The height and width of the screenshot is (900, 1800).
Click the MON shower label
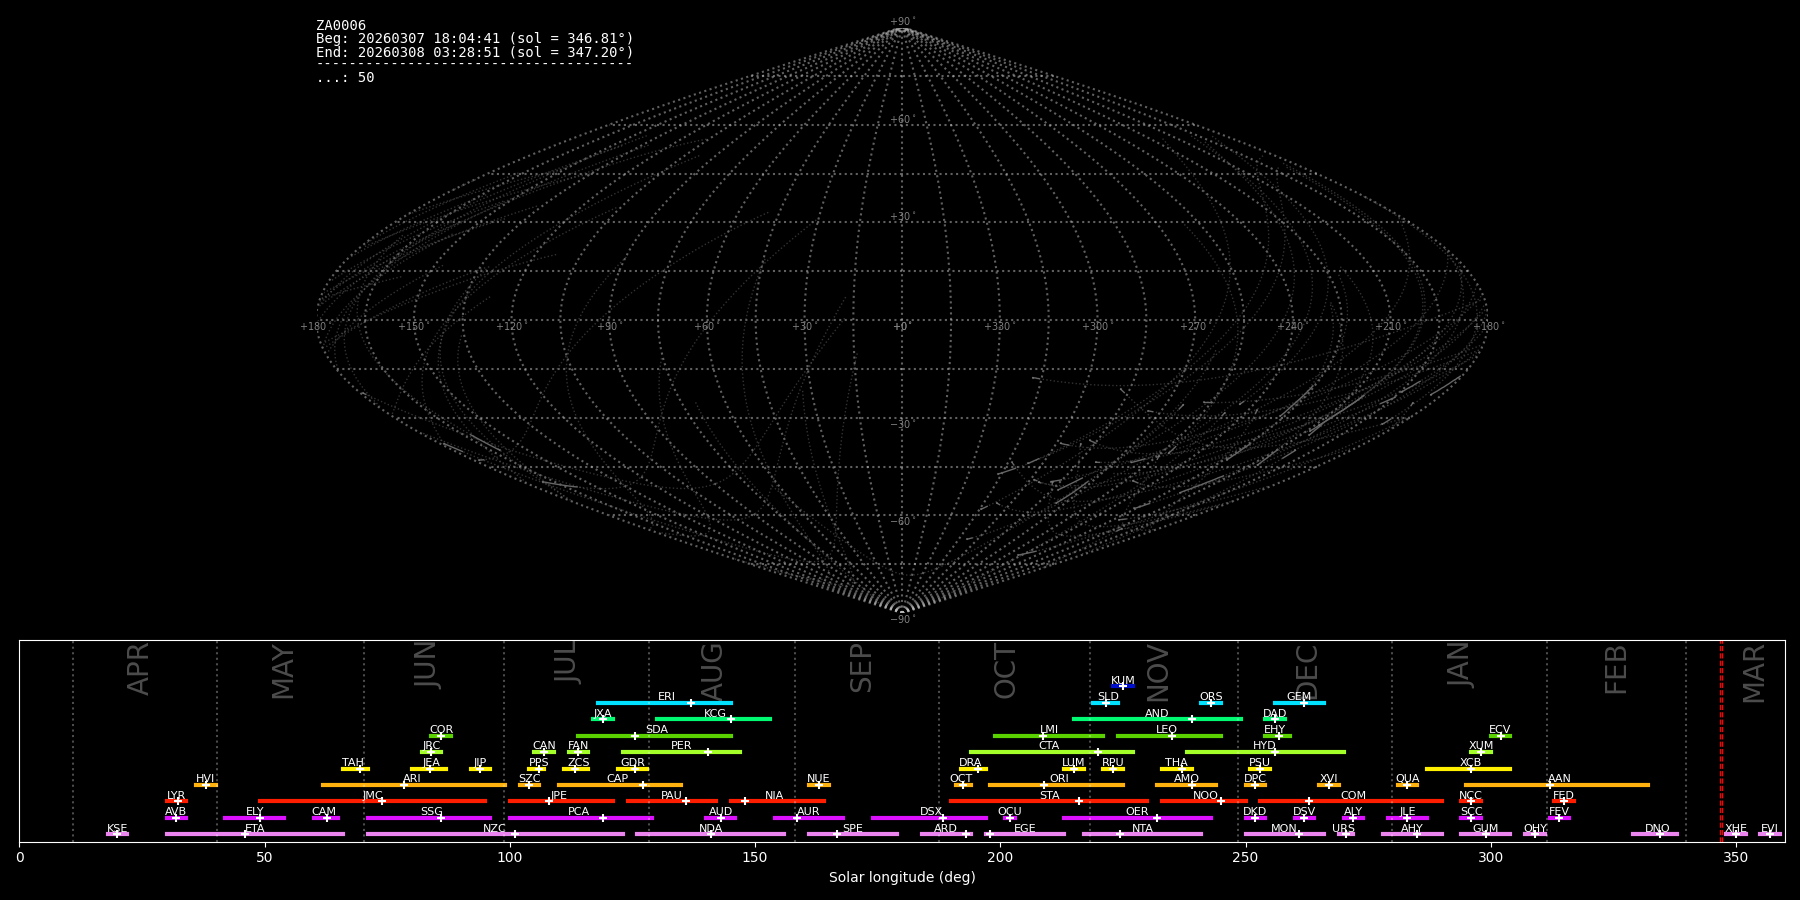point(1284,829)
